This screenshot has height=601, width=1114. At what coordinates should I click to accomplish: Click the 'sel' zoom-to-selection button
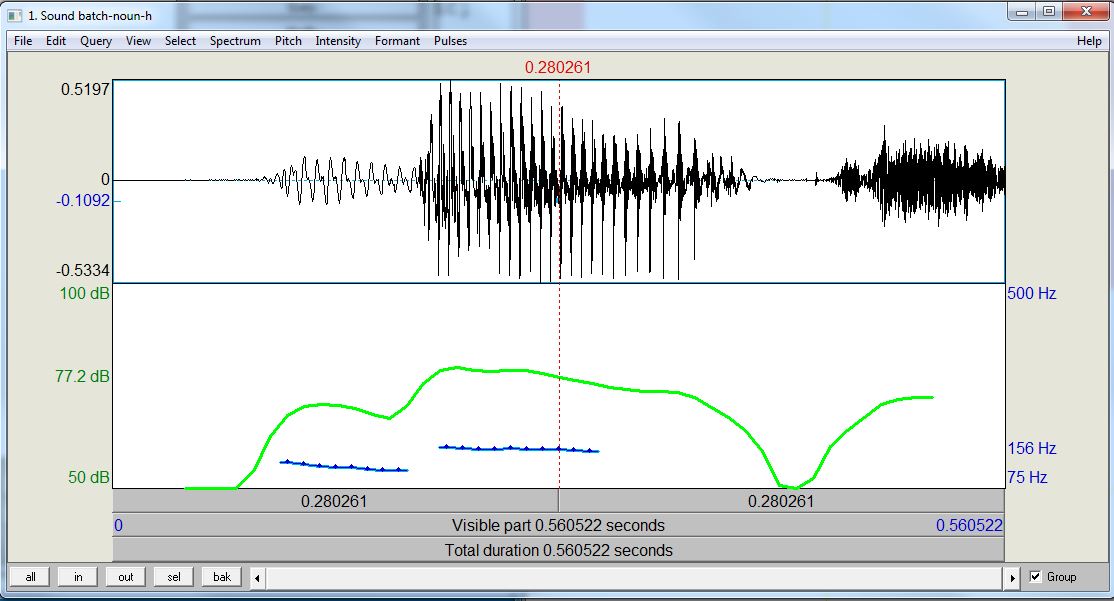click(x=174, y=577)
